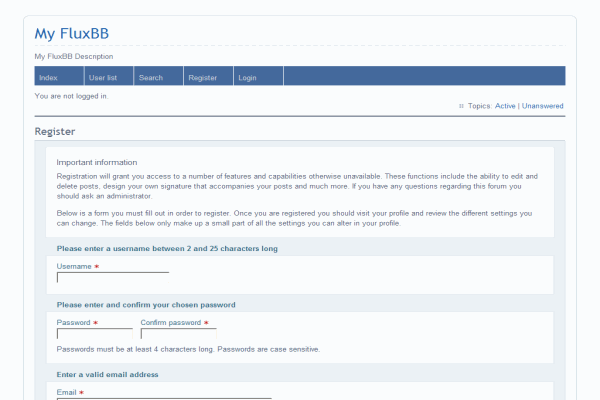Image resolution: width=600 pixels, height=400 pixels.
Task: Show Unanswered topics
Action: 542,106
